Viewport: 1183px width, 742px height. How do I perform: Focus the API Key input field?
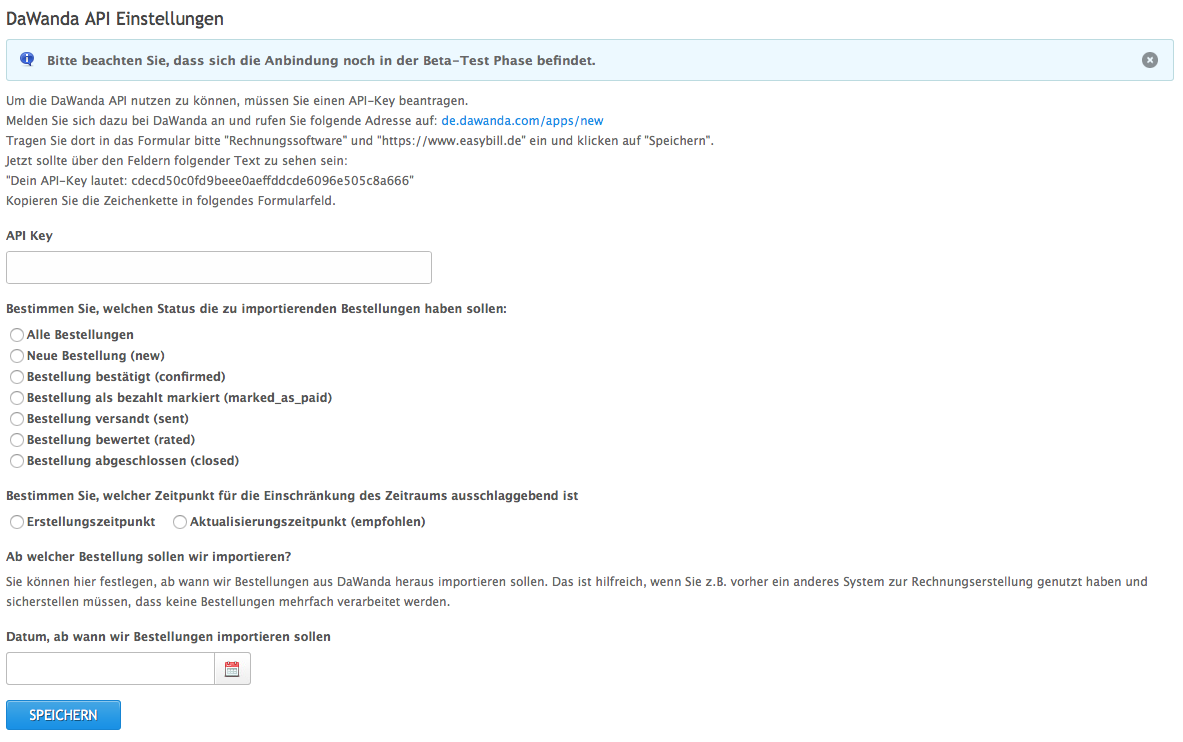coord(219,267)
